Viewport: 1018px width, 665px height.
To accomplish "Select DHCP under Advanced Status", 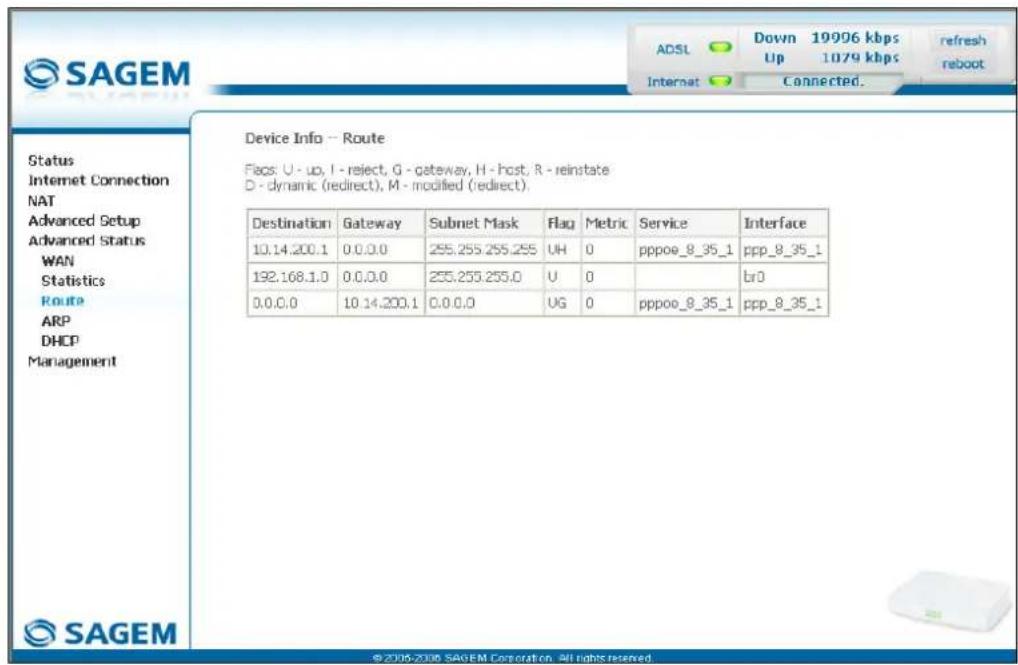I will click(60, 341).
